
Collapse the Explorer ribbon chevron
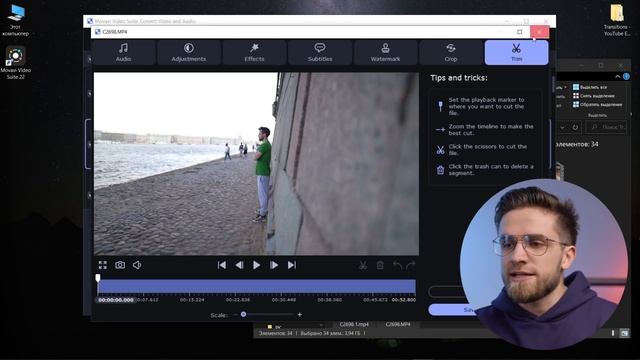[618, 77]
